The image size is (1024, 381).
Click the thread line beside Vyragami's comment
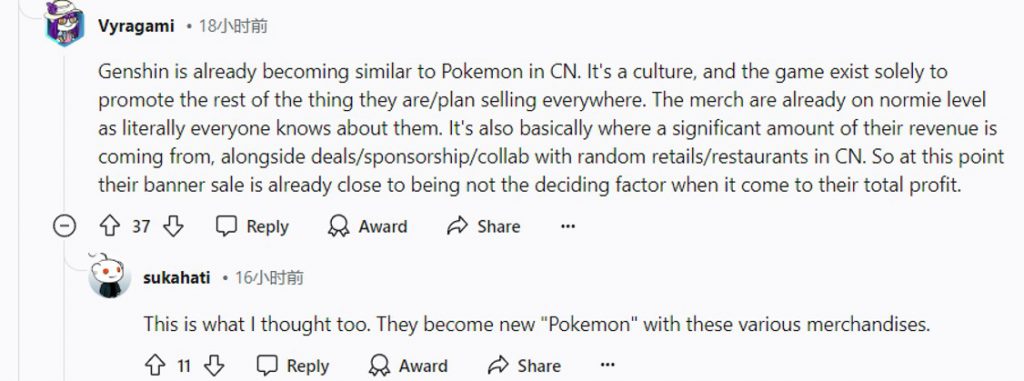point(65,131)
